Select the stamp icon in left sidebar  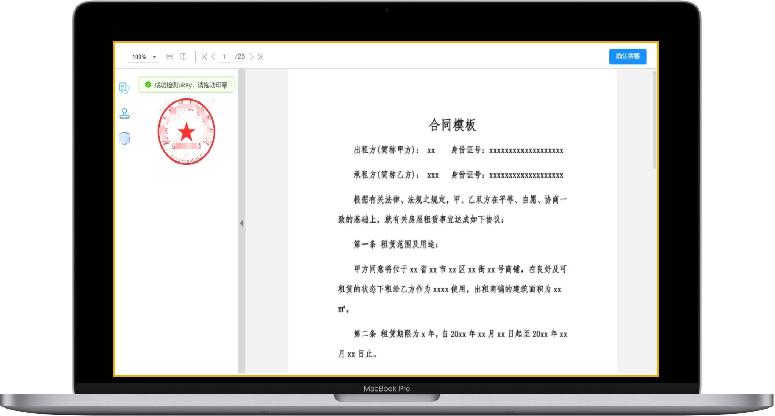pos(124,113)
